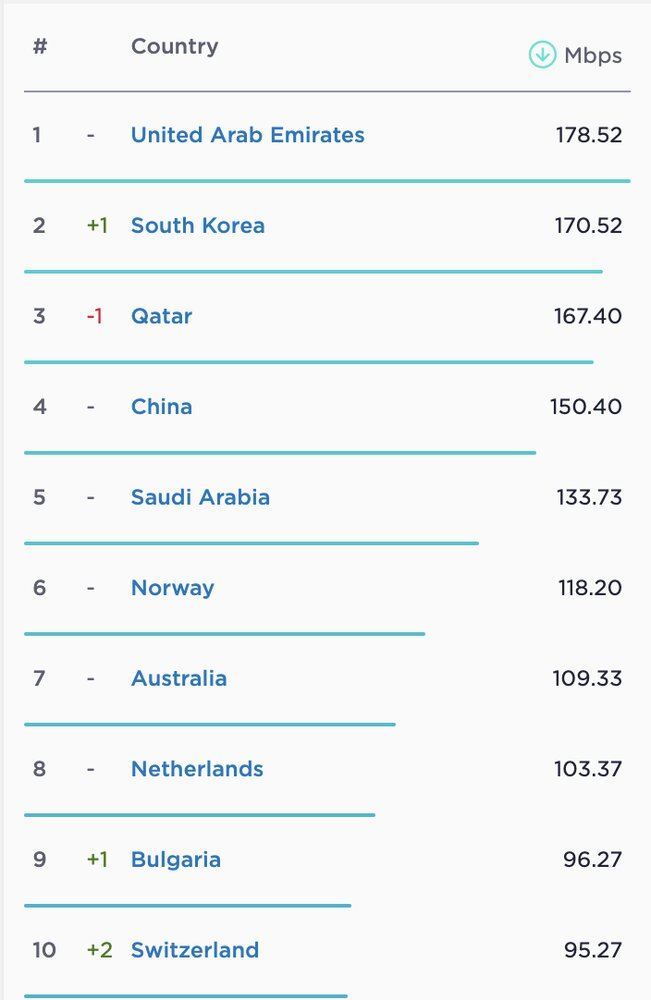Viewport: 651px width, 1000px height.
Task: Select the Australia link
Action: tap(178, 678)
